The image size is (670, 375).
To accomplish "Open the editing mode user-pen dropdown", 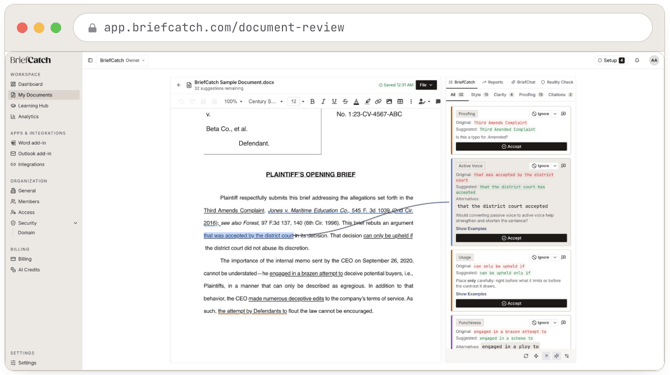I will click(x=424, y=102).
